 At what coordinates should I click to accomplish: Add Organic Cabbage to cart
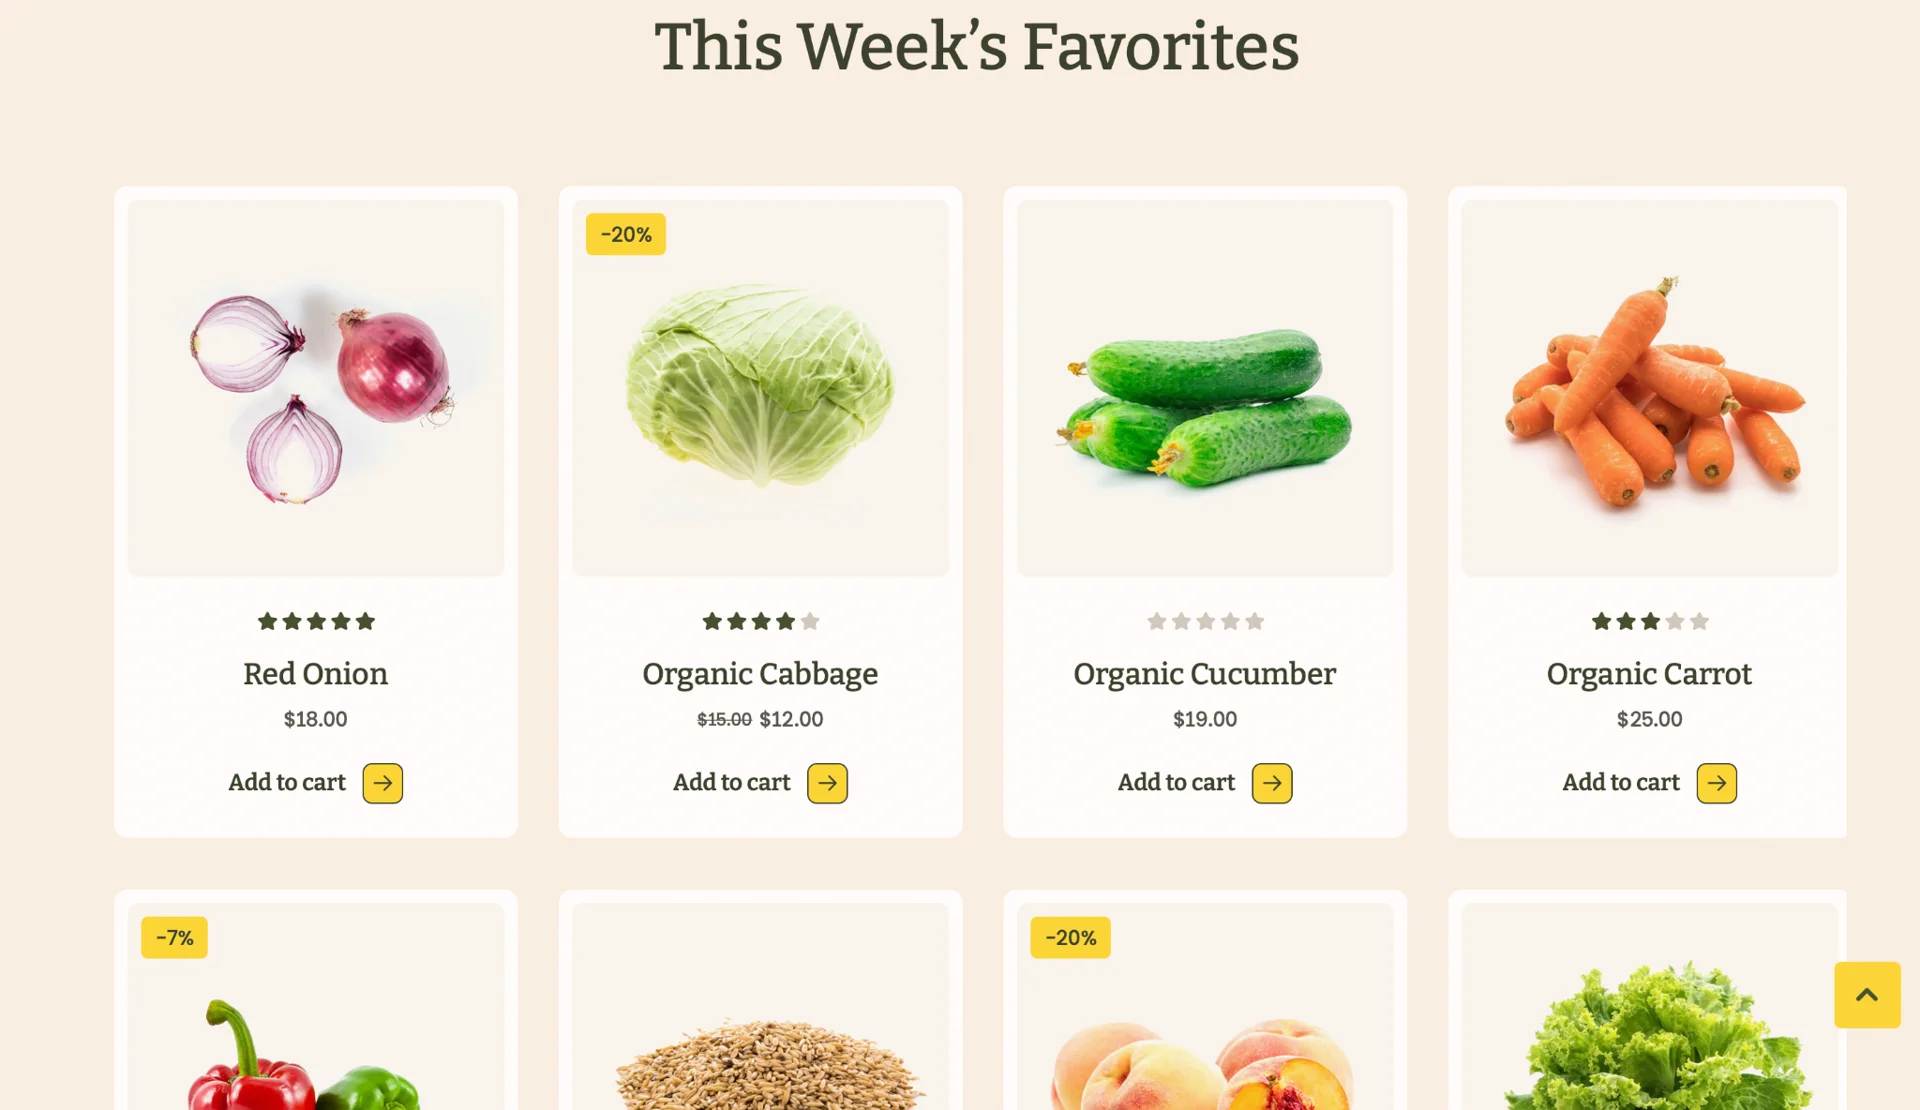pyautogui.click(x=731, y=782)
